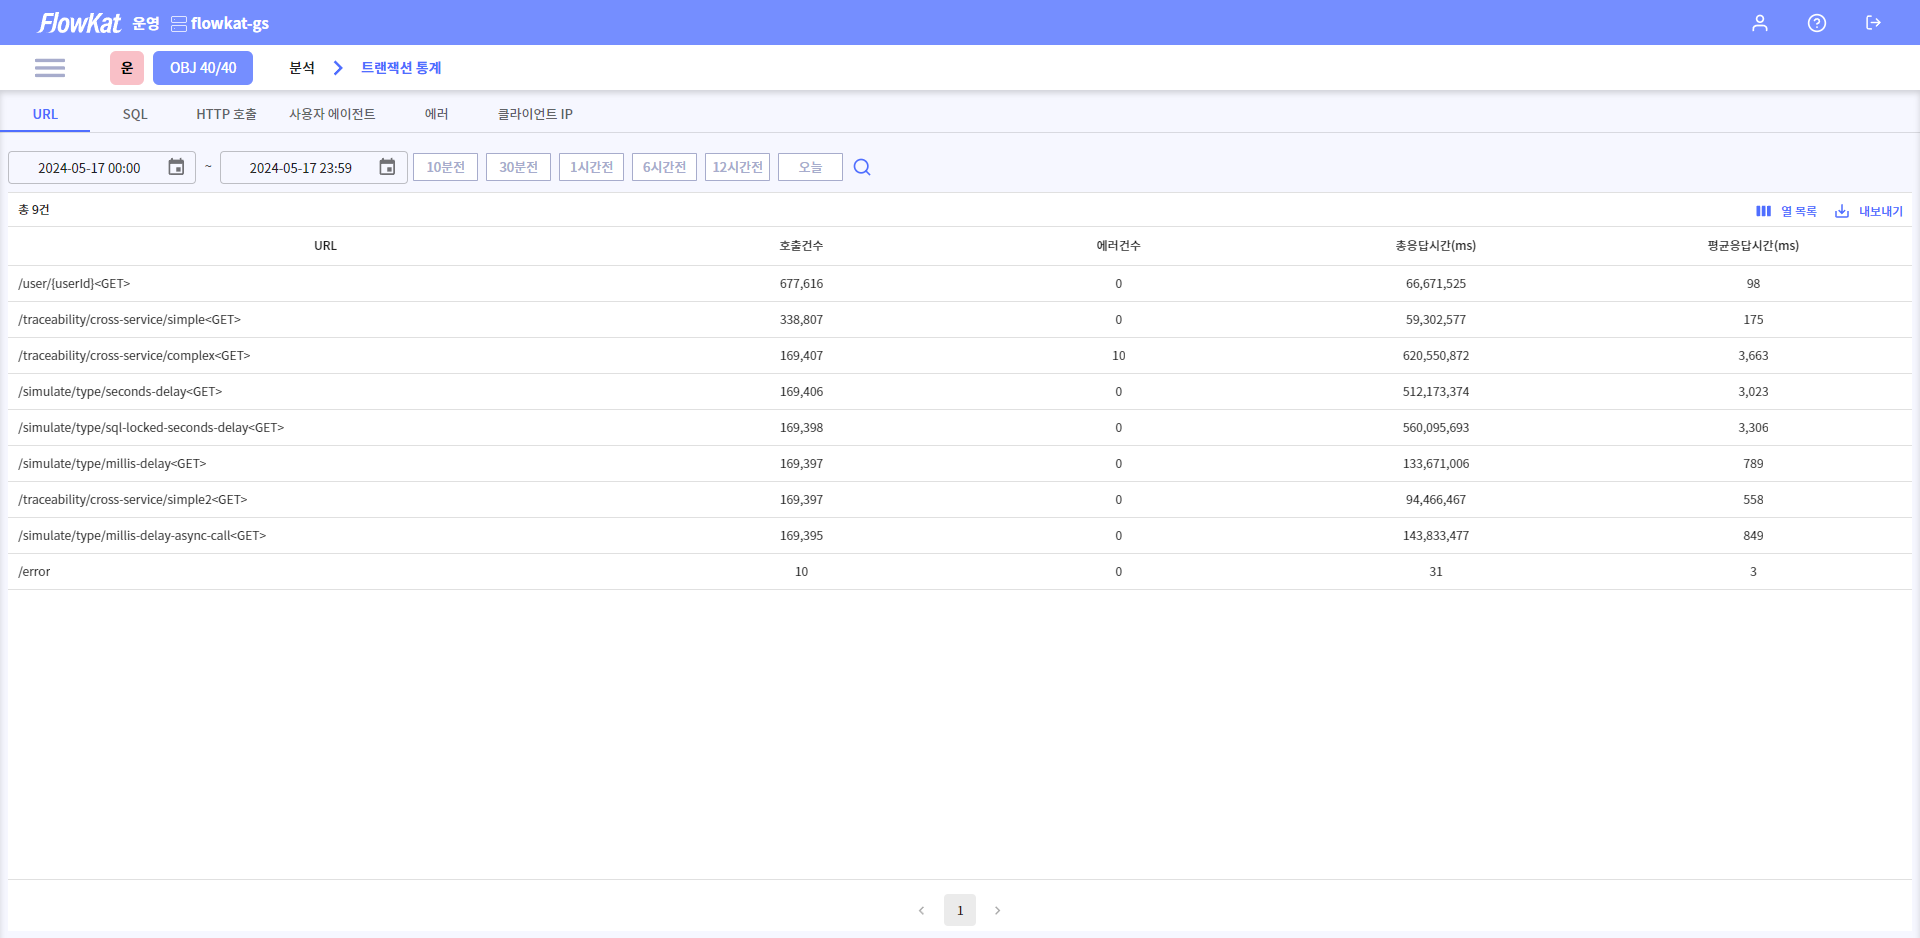Open the end date calendar picker
1920x938 pixels.
pos(387,167)
